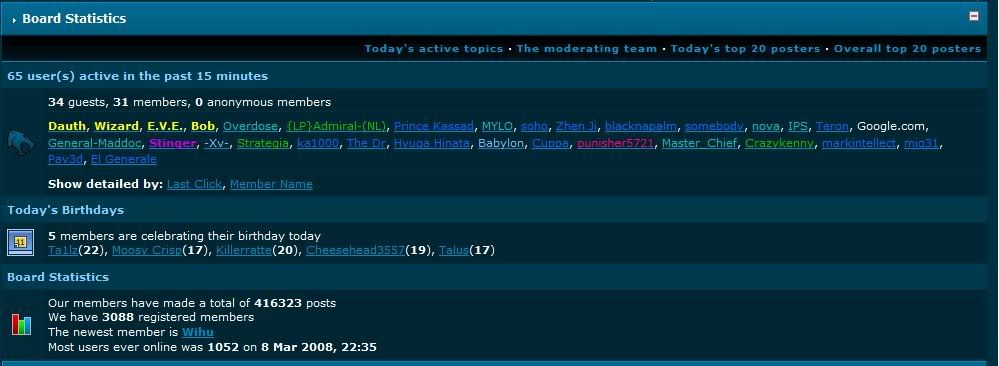Click the birthday calendar icon
Image resolution: width=999 pixels, height=366 pixels.
pos(20,242)
